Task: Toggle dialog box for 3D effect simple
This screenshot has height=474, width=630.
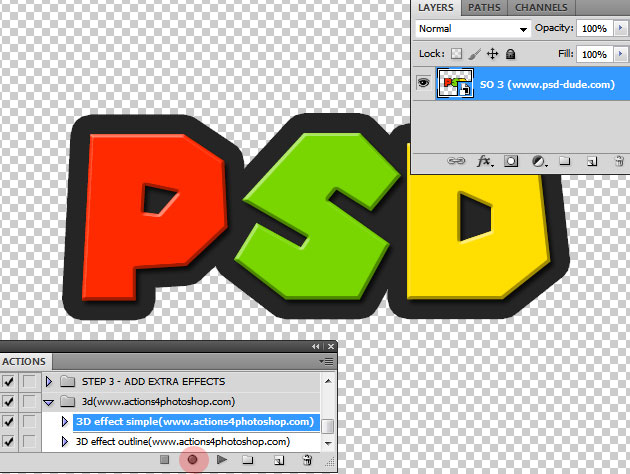Action: coord(29,421)
